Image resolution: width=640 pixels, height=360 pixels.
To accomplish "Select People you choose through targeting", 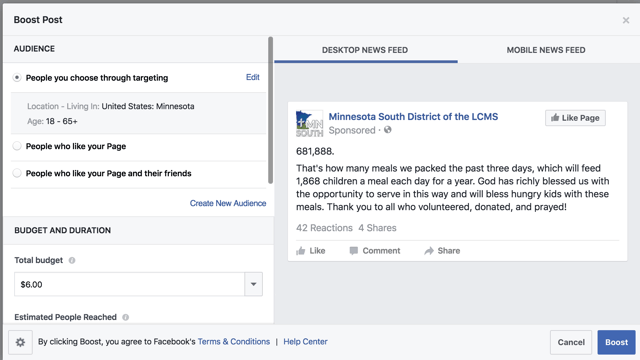I will (17, 78).
